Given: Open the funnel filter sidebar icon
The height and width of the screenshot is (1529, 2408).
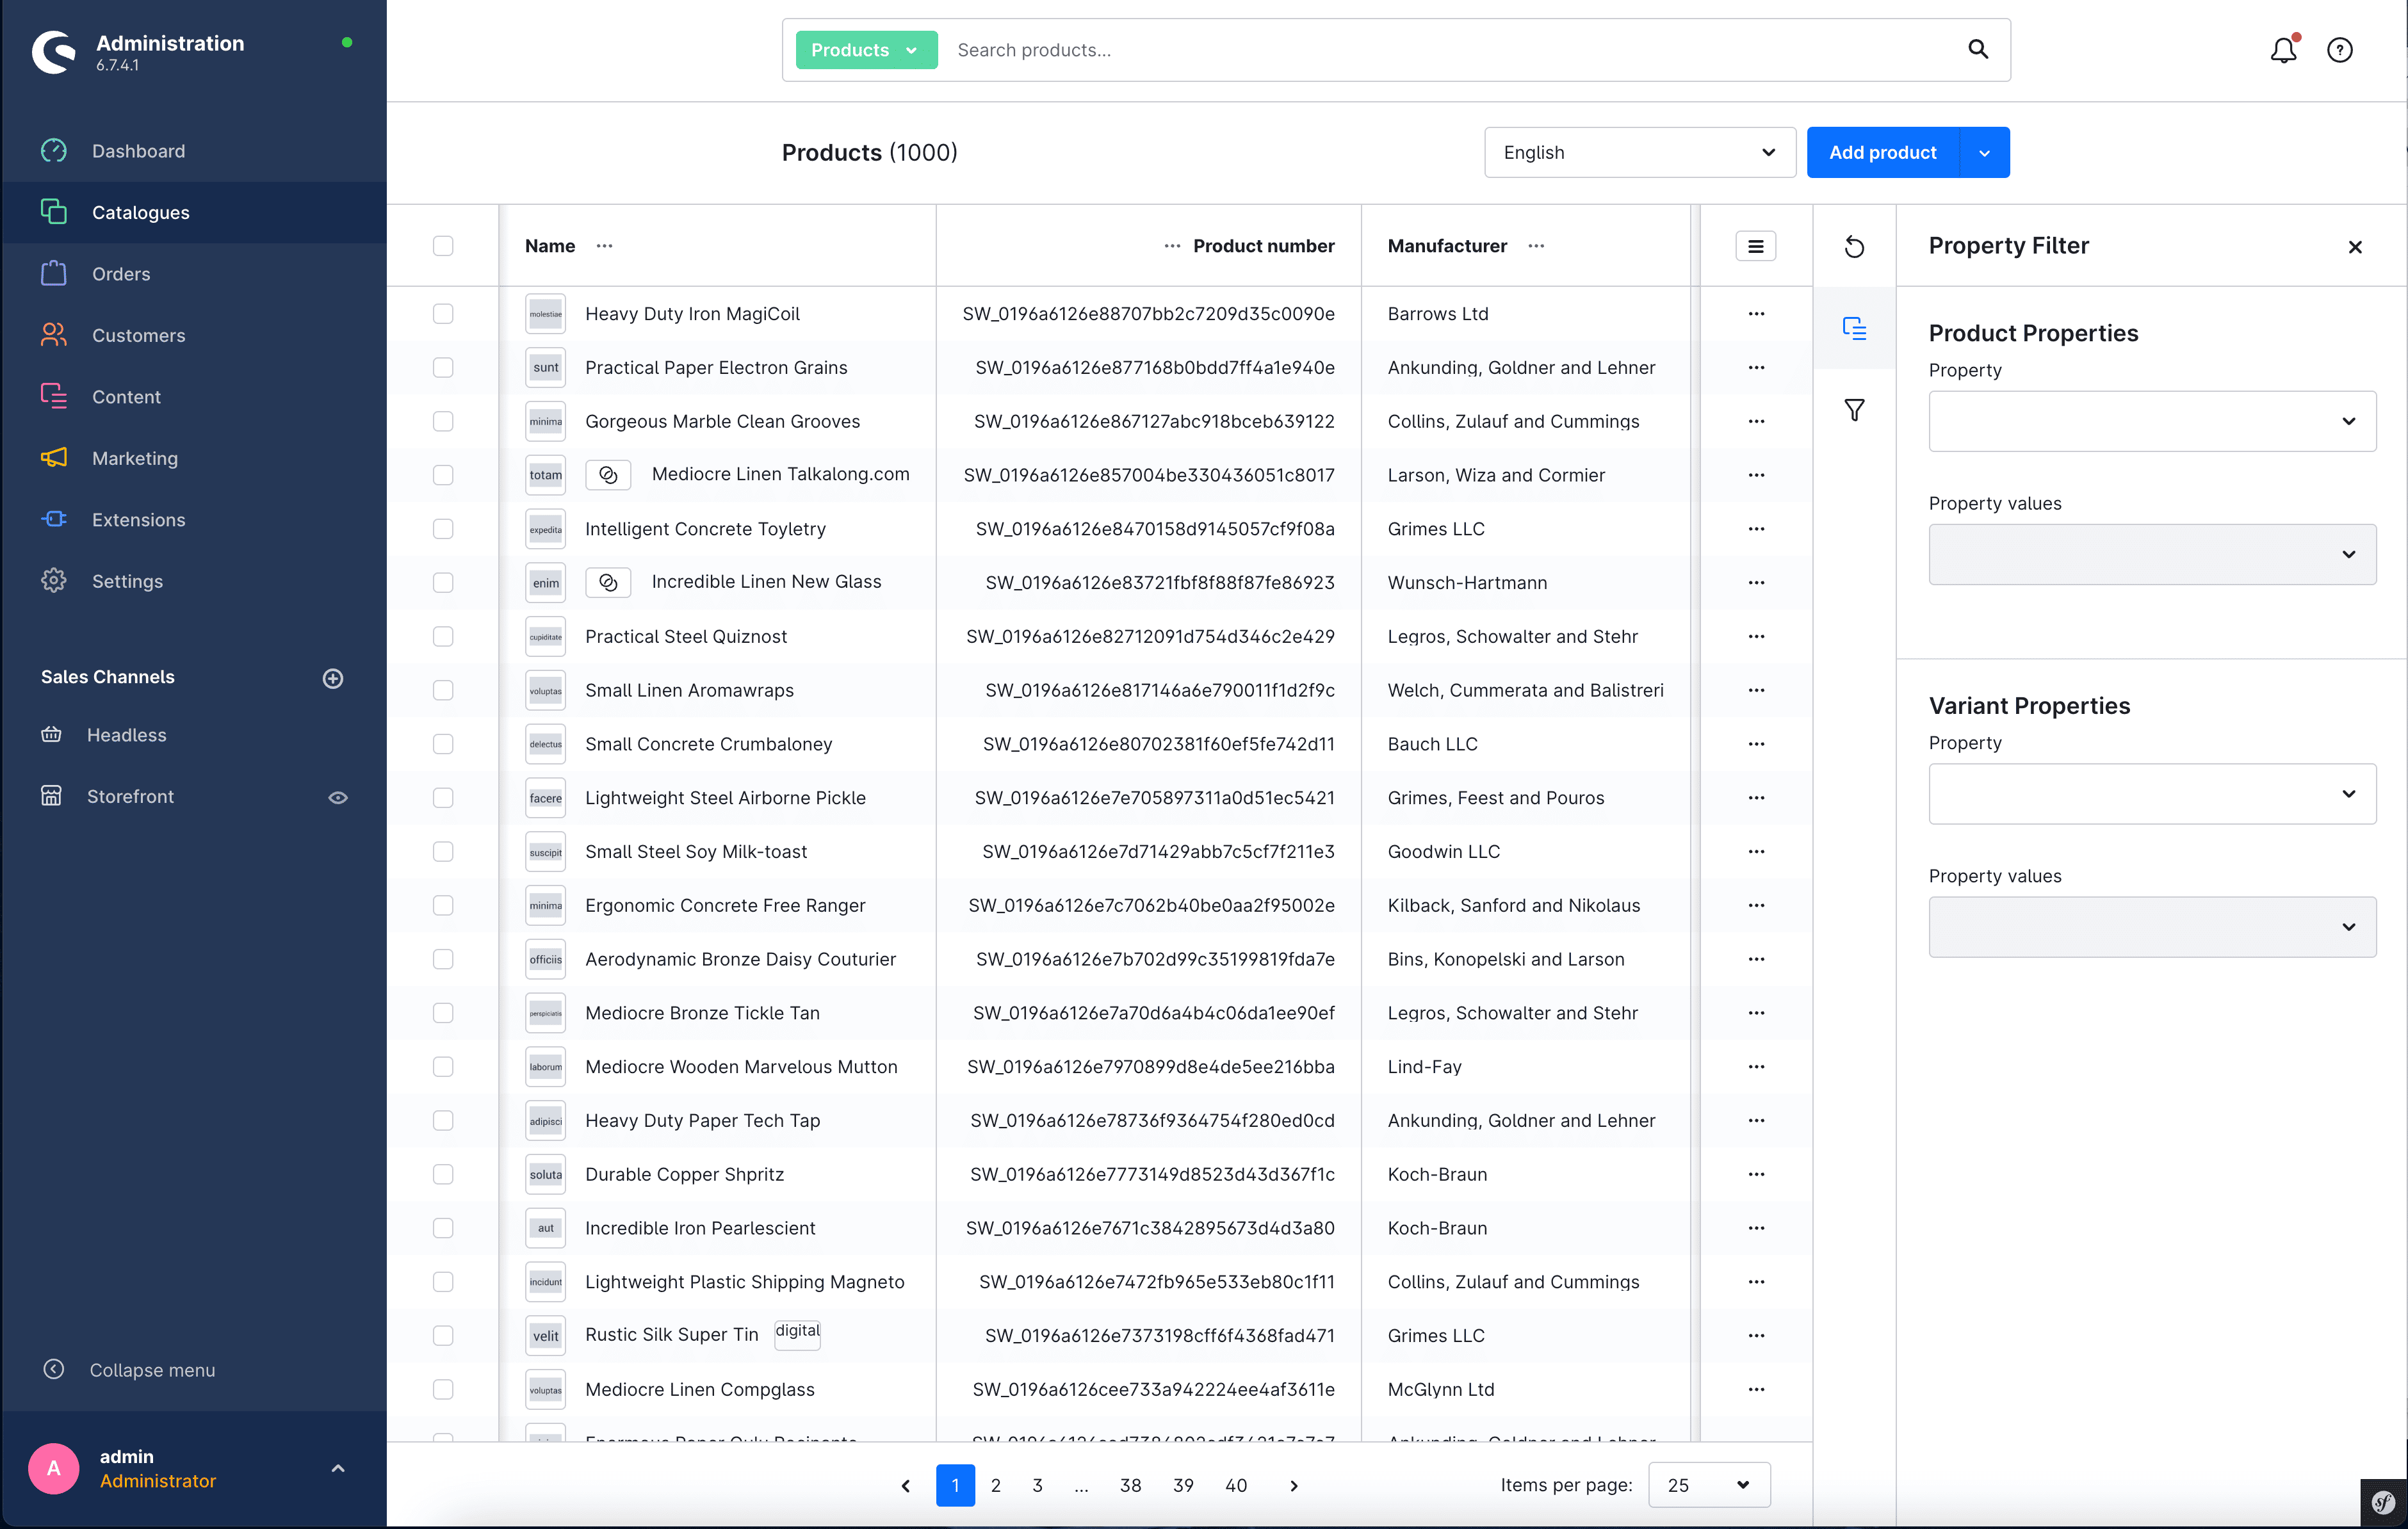Looking at the screenshot, I should [1854, 410].
